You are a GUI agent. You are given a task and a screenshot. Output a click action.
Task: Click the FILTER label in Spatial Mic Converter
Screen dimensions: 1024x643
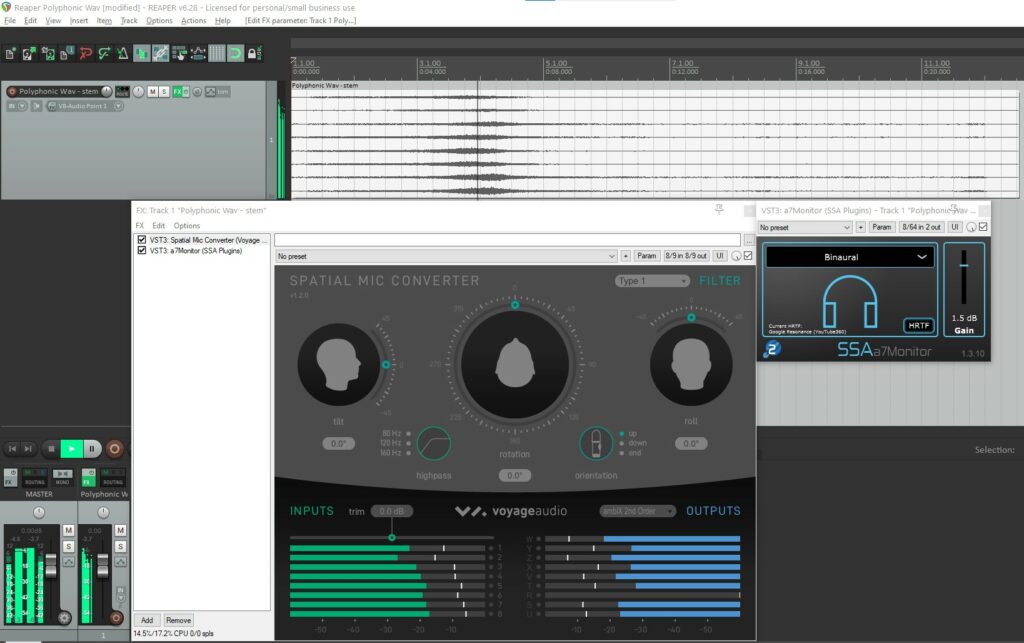720,281
